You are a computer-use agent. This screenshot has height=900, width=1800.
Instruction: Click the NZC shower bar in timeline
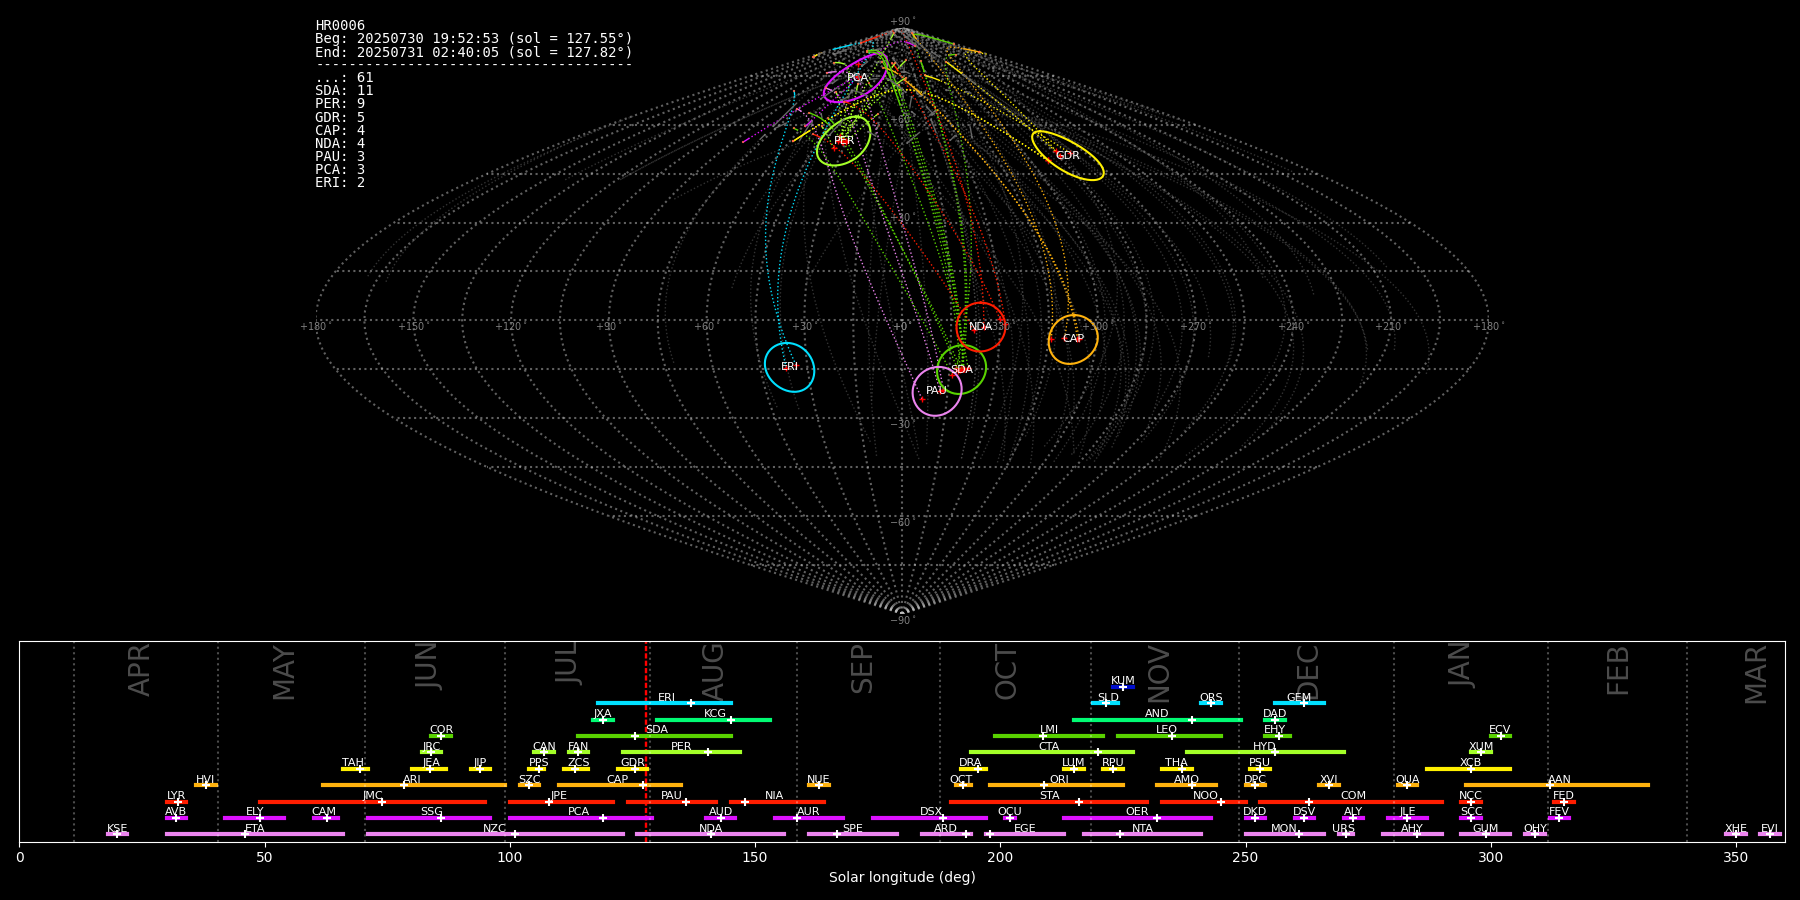click(x=495, y=834)
